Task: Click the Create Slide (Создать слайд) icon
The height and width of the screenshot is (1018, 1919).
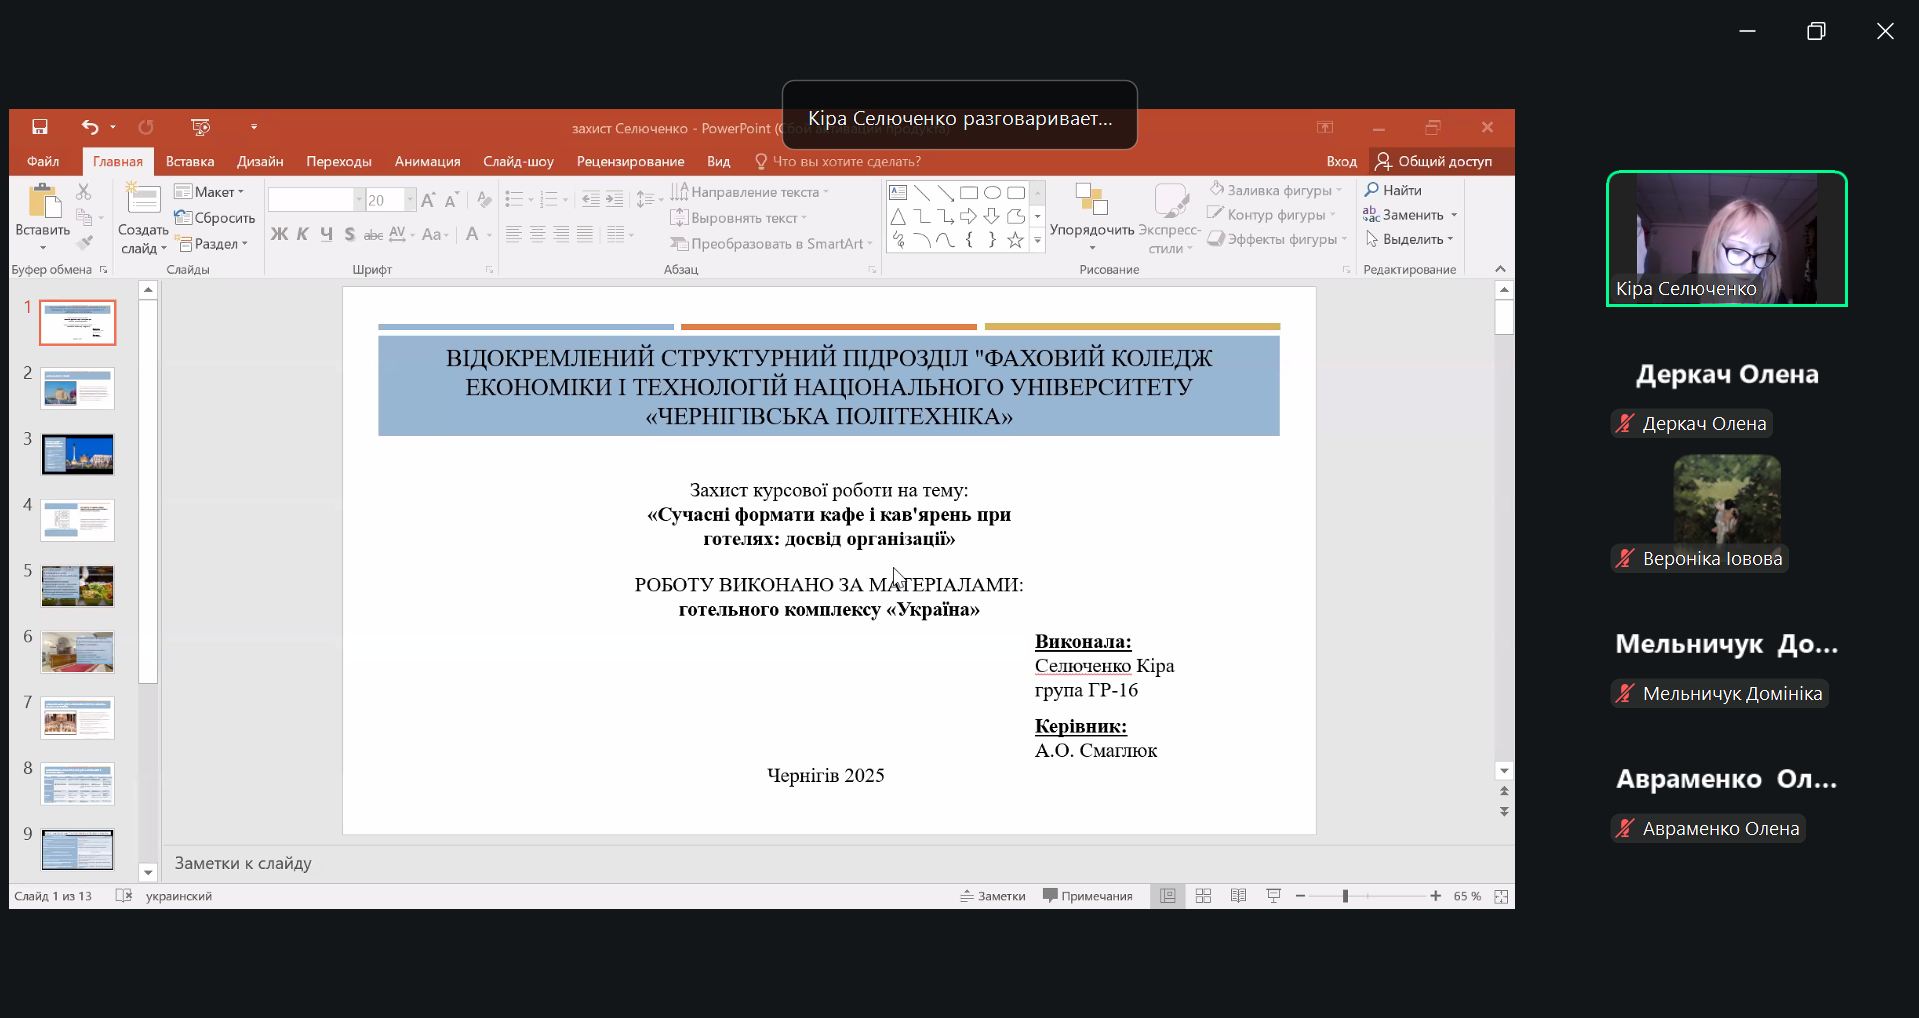Action: [143, 200]
